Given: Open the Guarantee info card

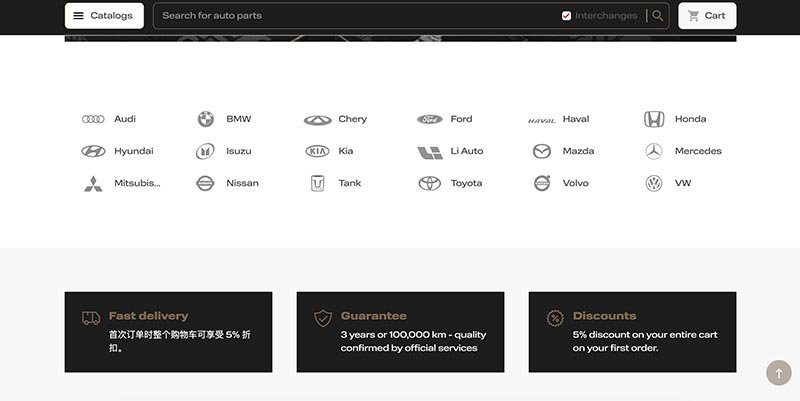Looking at the screenshot, I should click(x=401, y=332).
